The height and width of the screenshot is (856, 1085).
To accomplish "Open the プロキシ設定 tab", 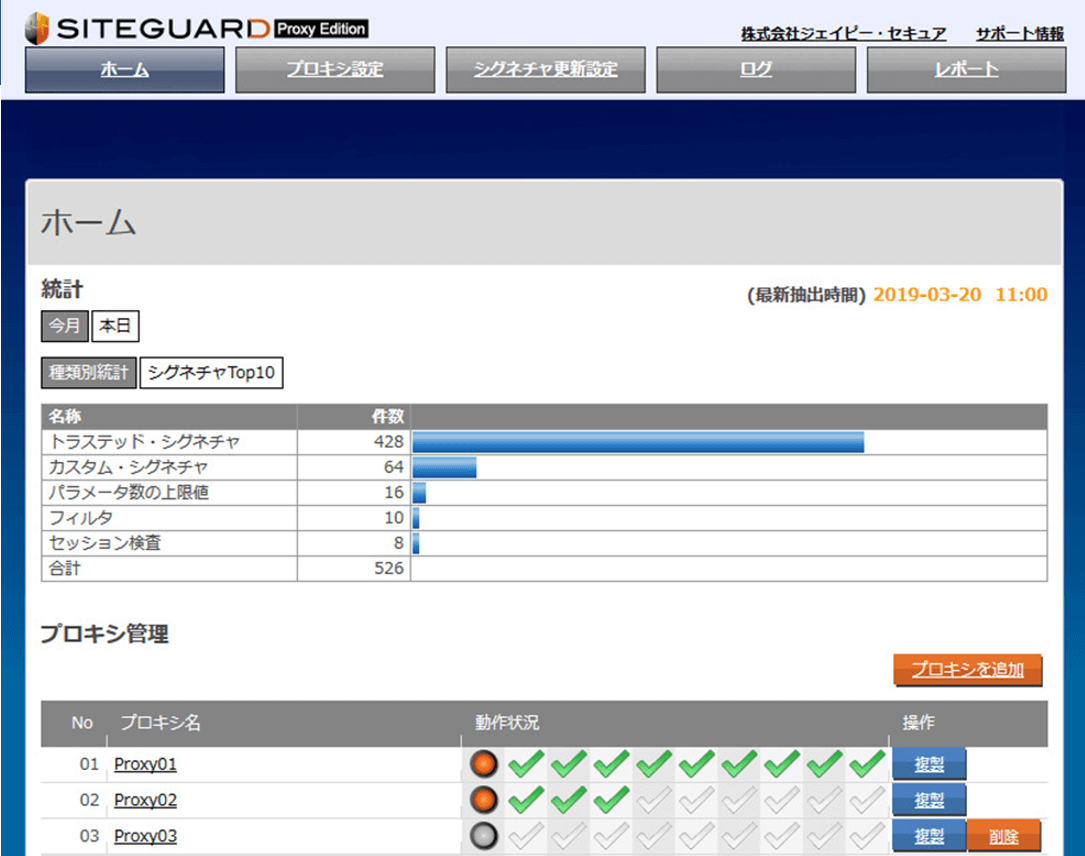I will tap(334, 69).
